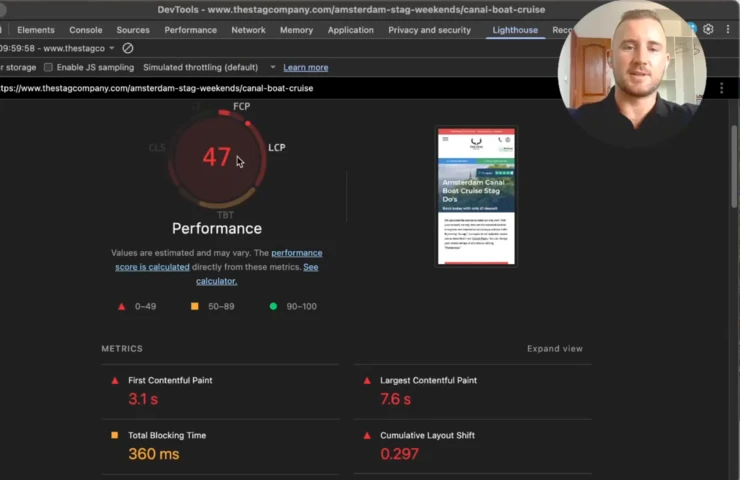Enable the JS sampling checkbox
The height and width of the screenshot is (480, 740).
48,67
